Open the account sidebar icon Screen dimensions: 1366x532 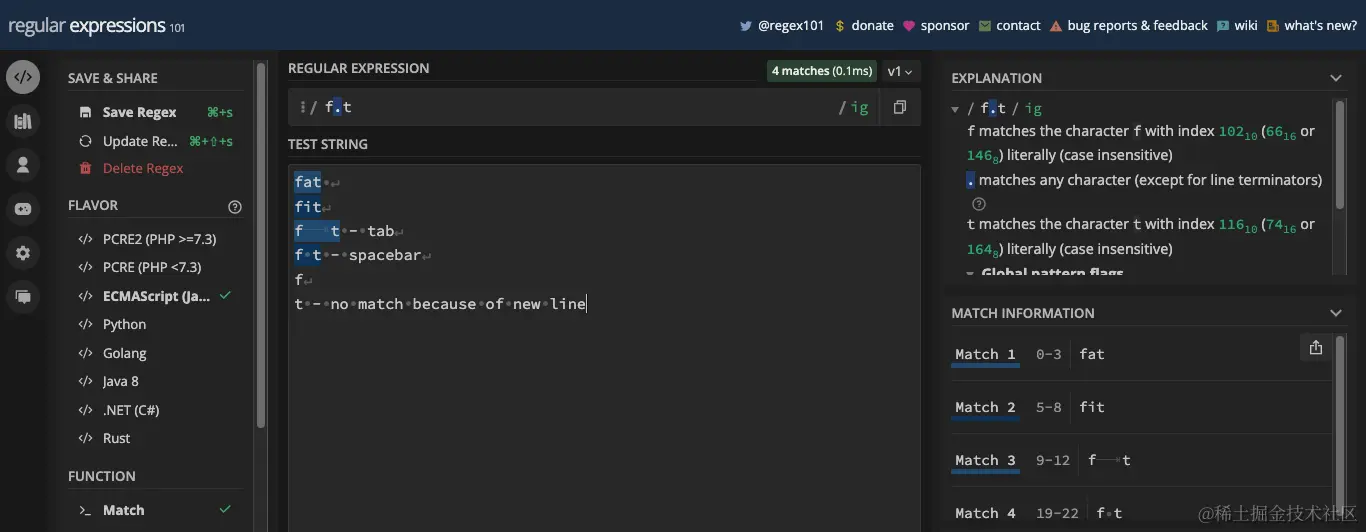tap(23, 165)
